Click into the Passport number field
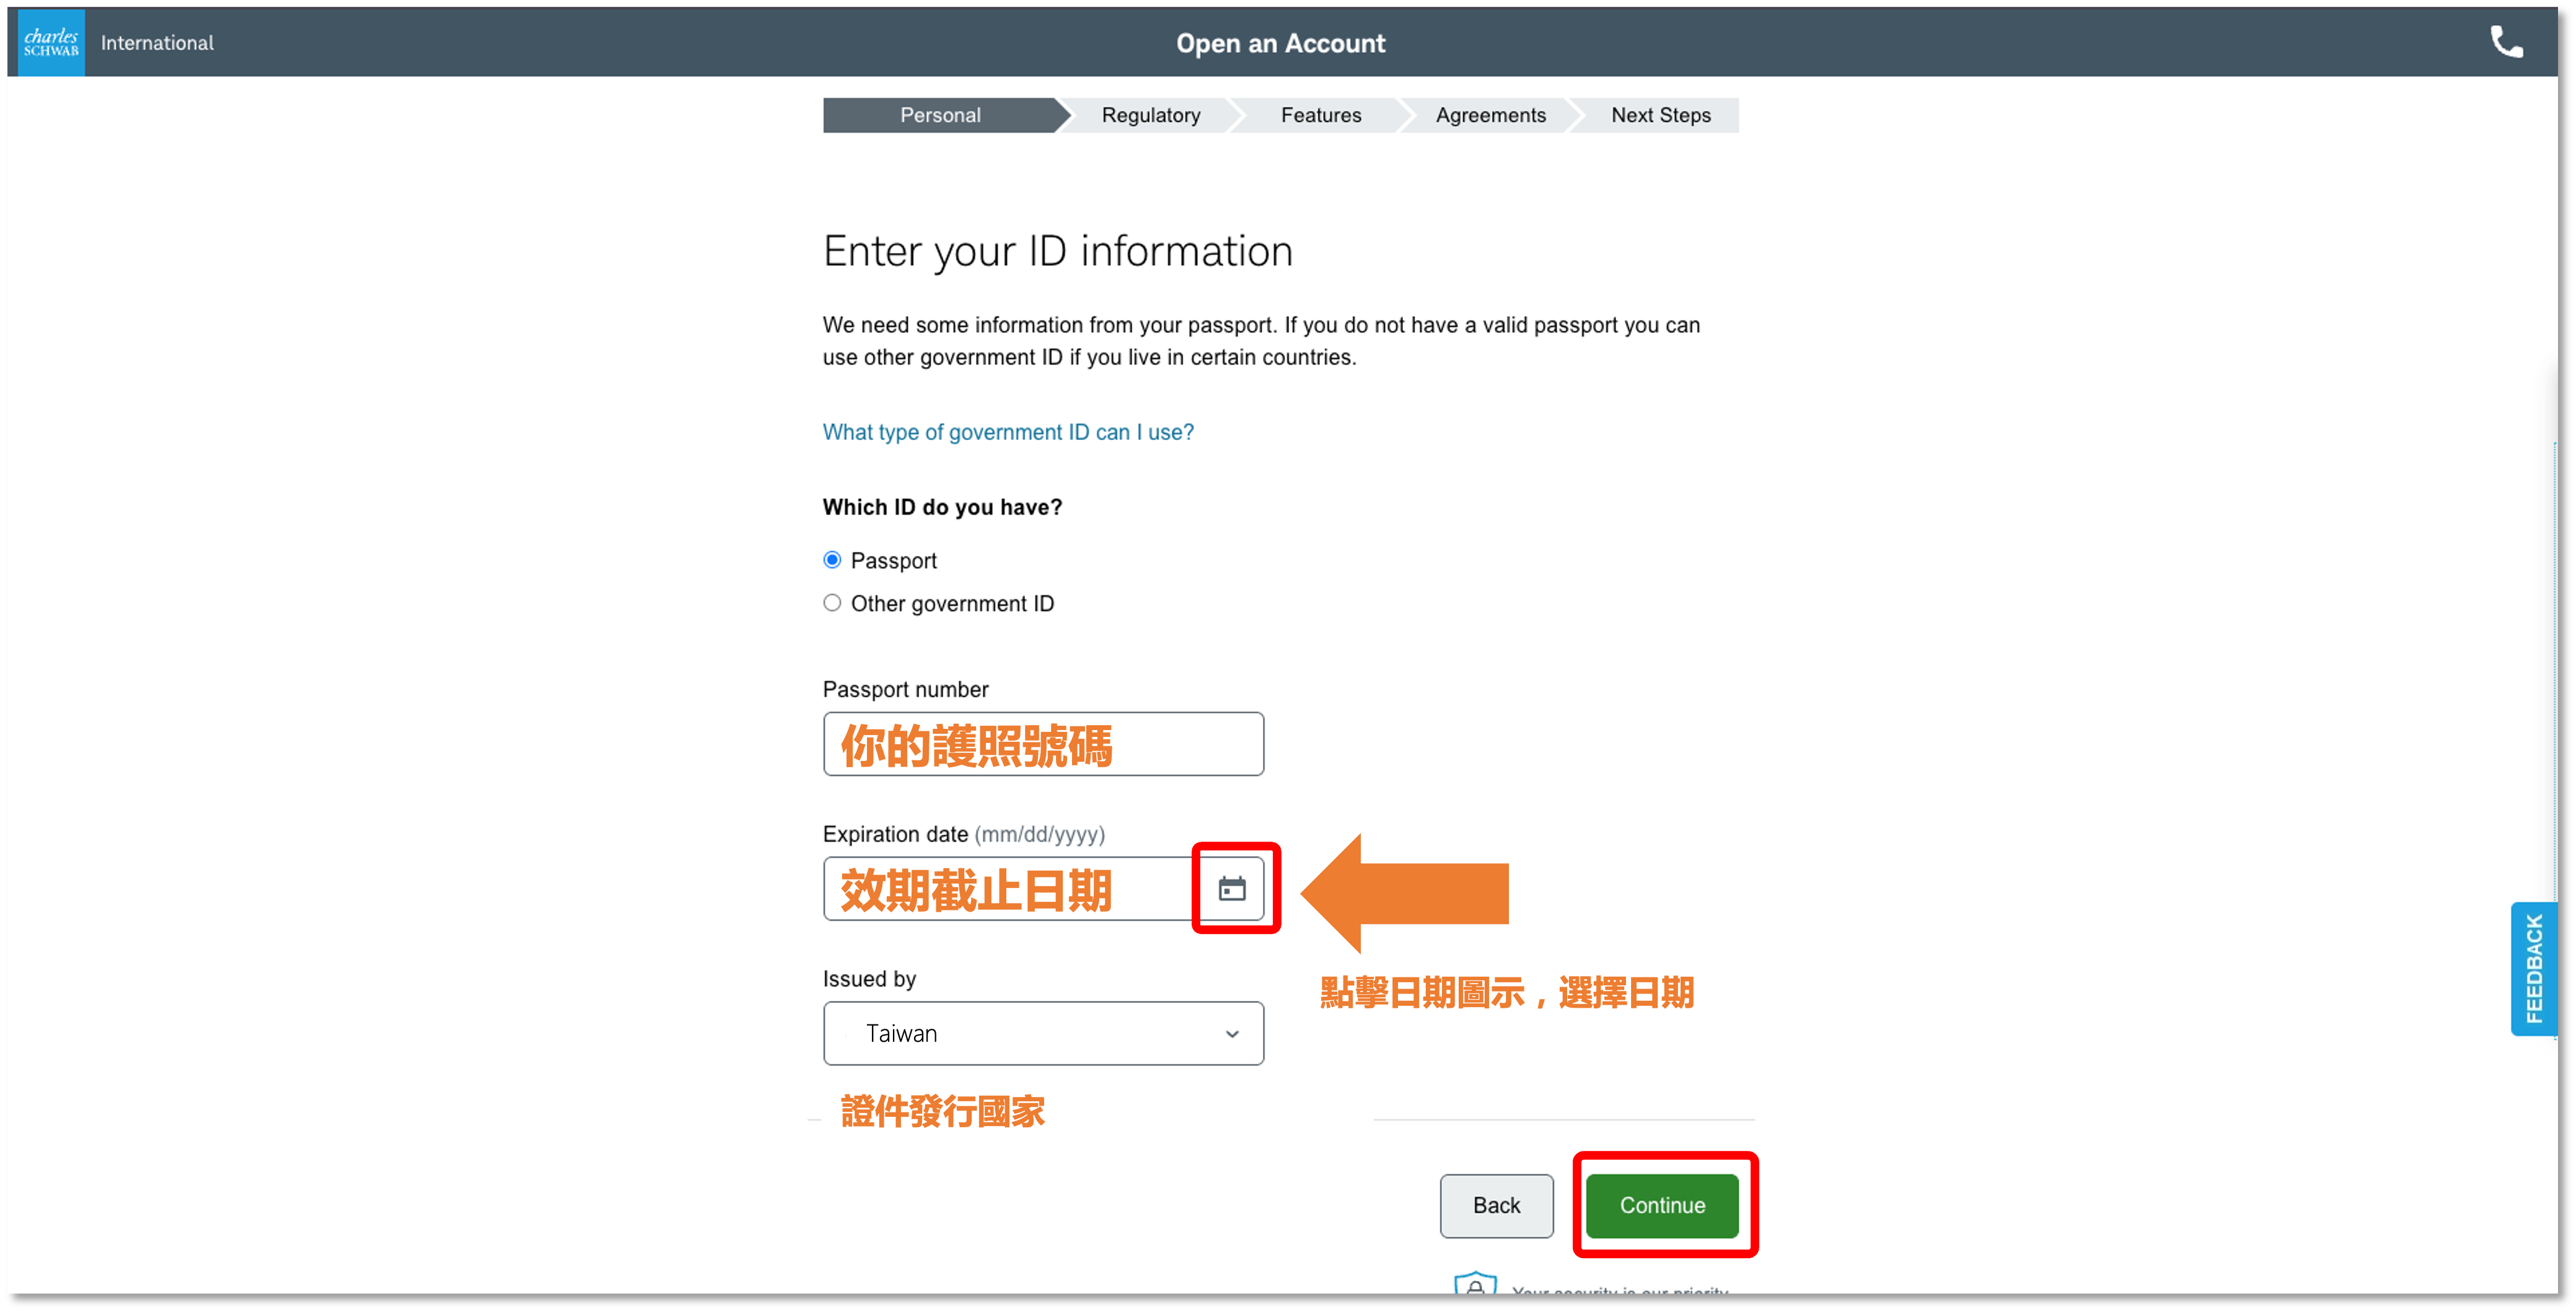Image resolution: width=2576 pixels, height=1312 pixels. click(1042, 744)
